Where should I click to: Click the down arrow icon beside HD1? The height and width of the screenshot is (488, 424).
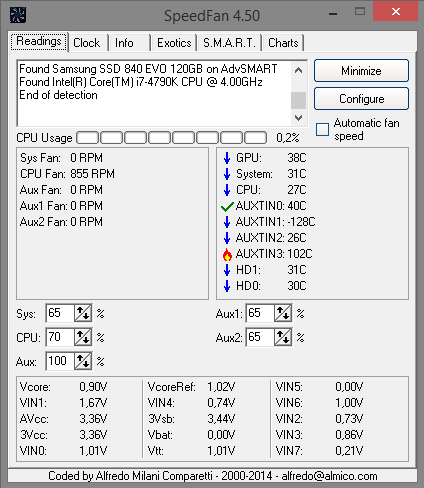[x=227, y=270]
